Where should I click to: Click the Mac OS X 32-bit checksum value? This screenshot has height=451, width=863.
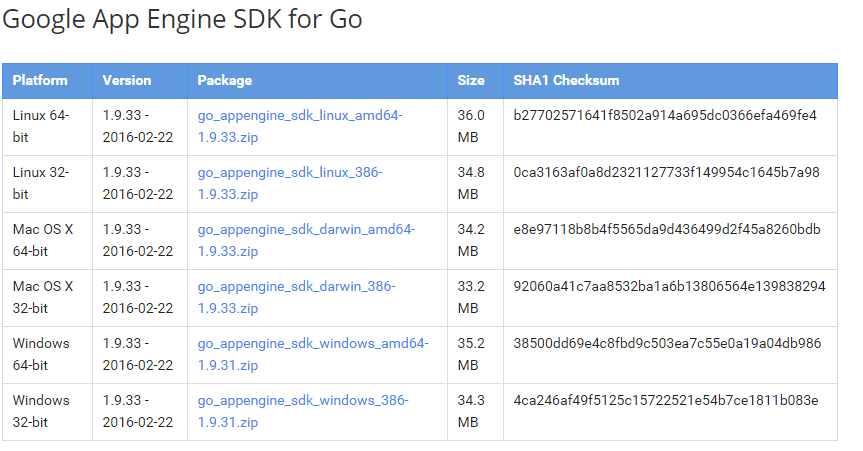click(669, 287)
